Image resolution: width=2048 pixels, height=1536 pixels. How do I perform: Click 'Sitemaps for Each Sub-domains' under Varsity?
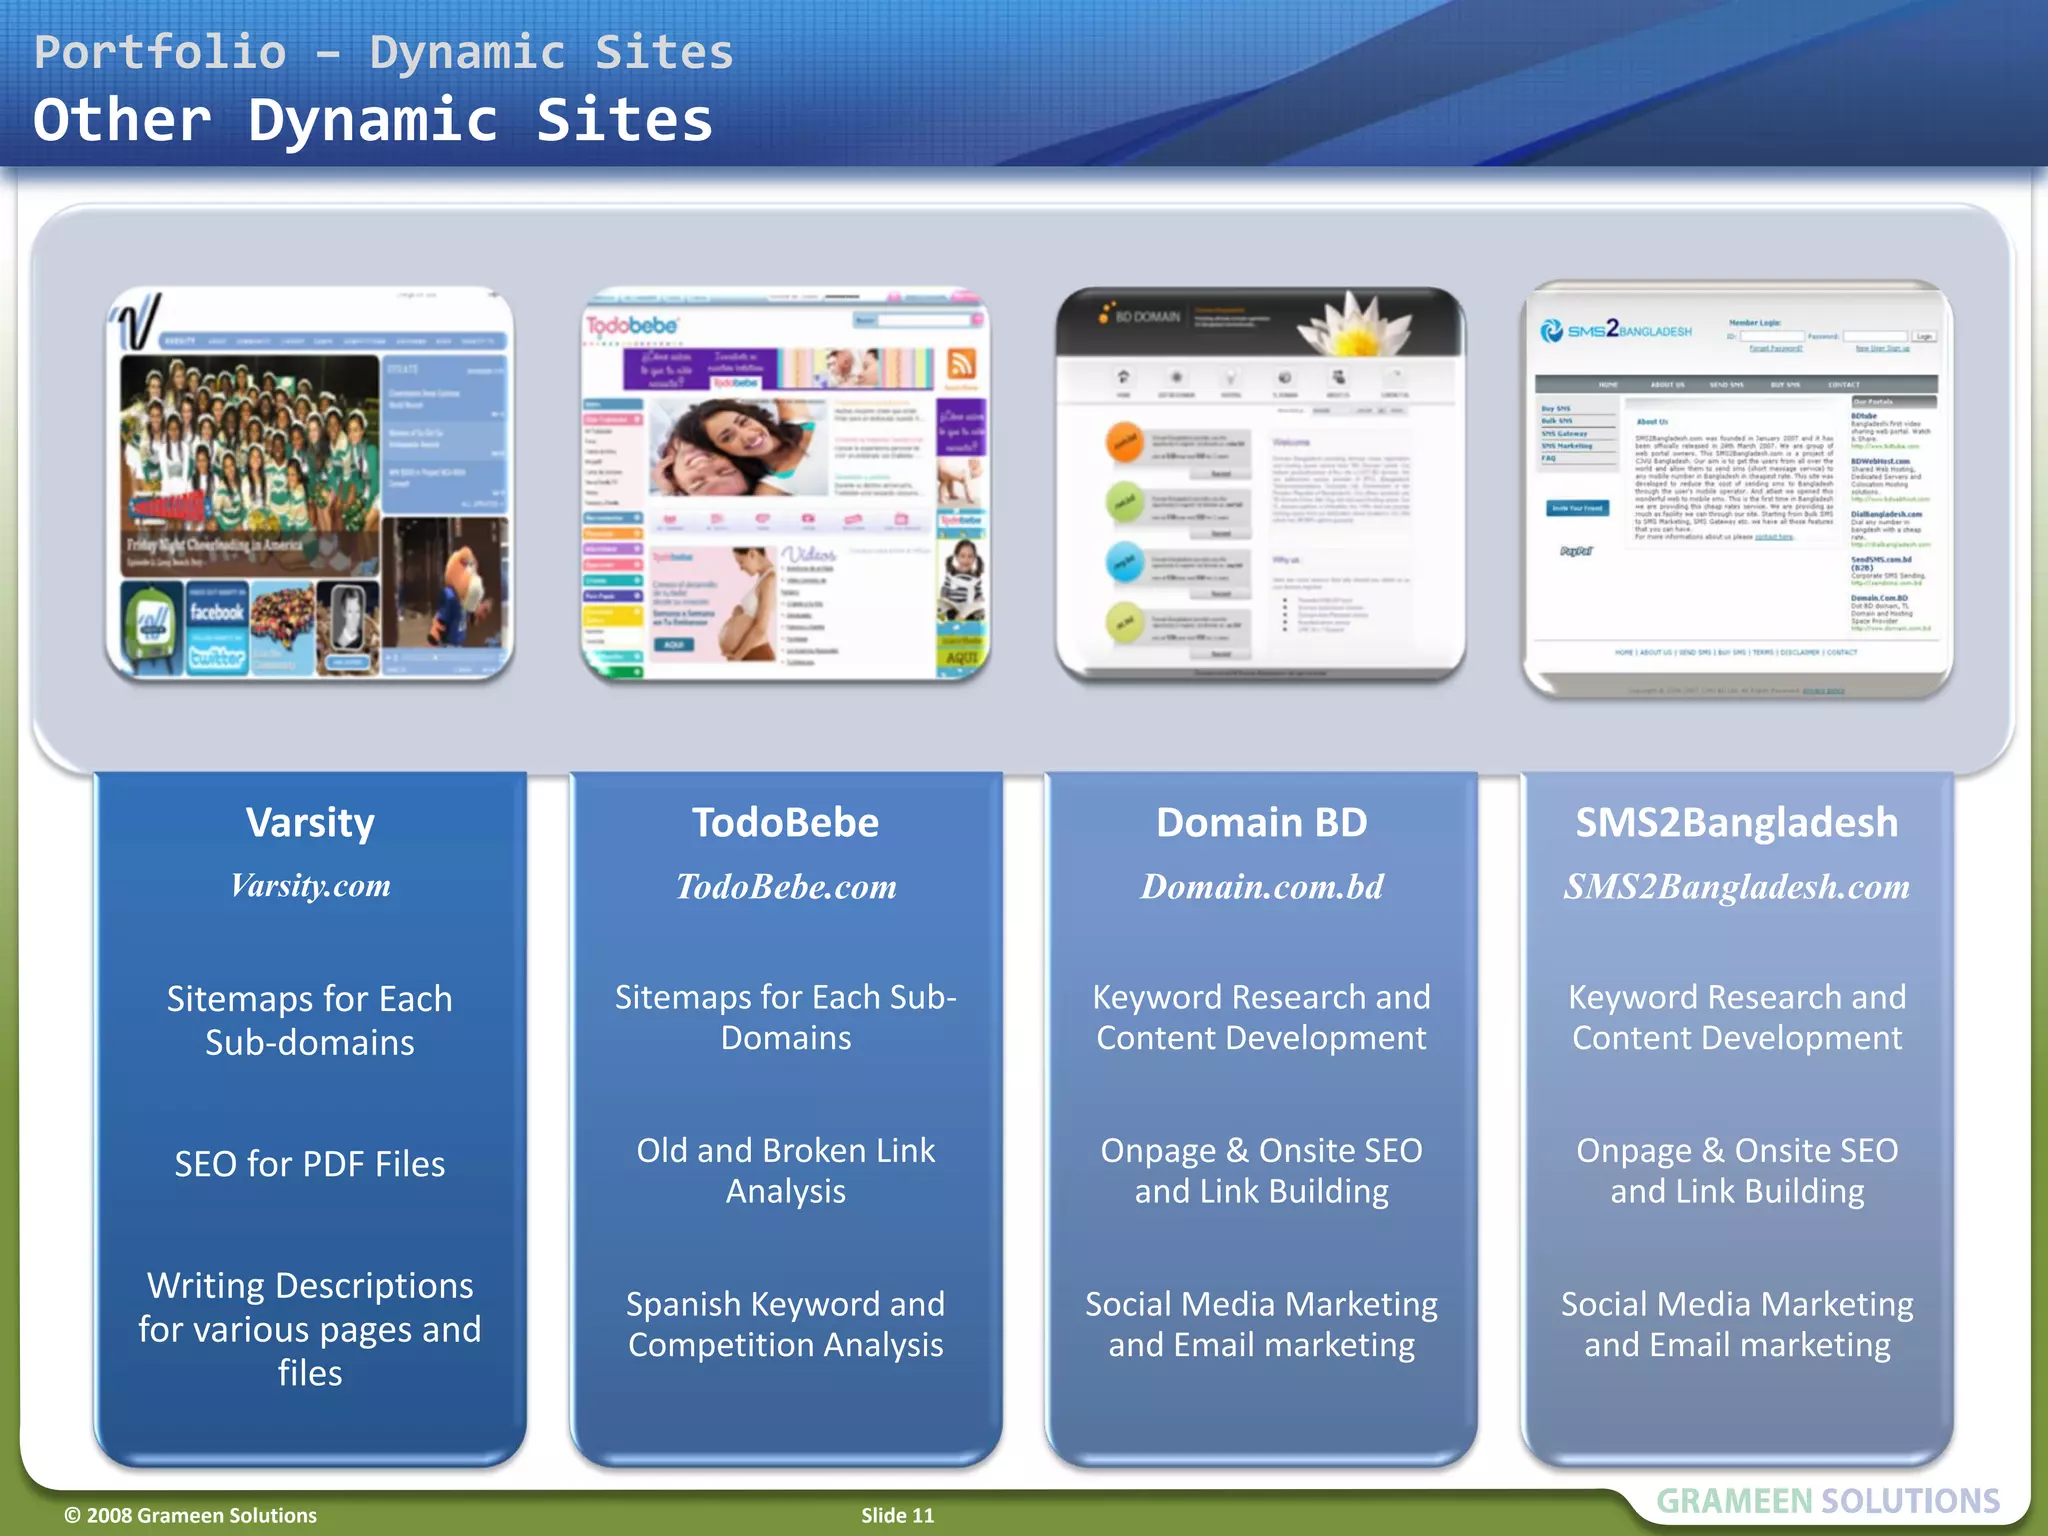coord(310,1021)
